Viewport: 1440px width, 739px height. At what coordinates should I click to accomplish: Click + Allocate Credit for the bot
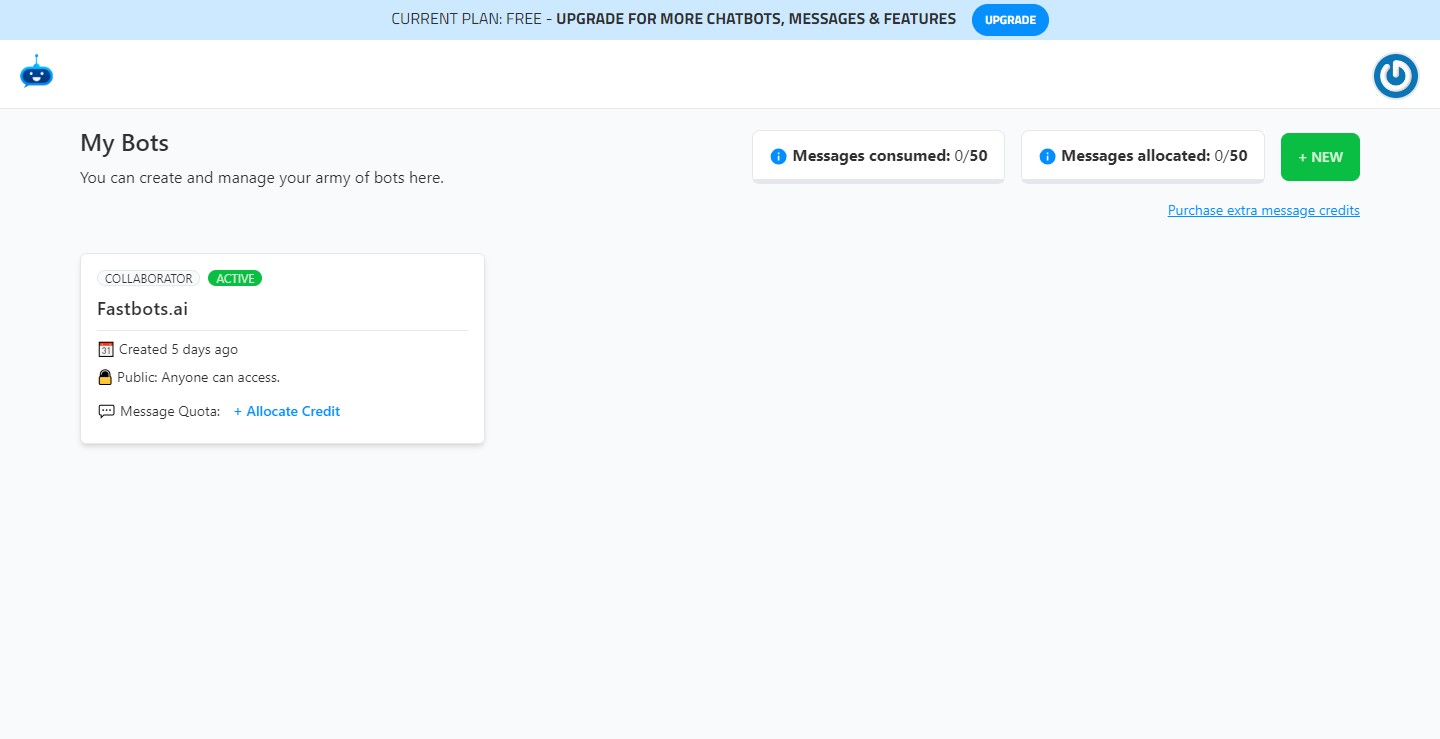287,411
